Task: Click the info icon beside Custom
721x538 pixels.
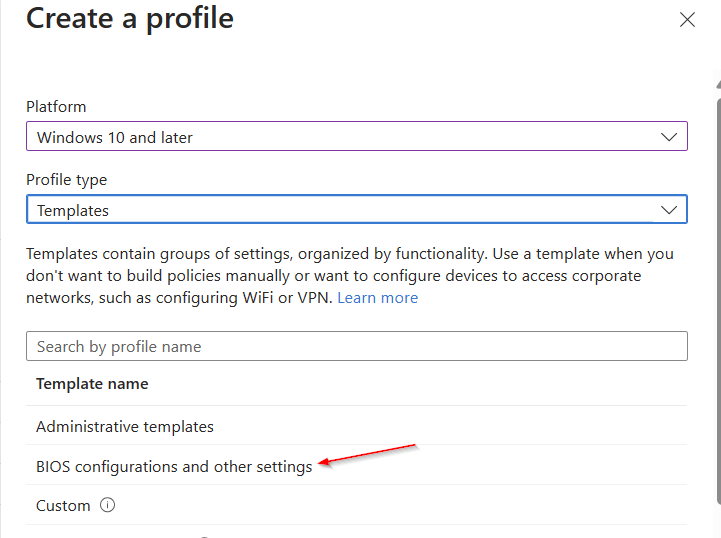Action: click(x=108, y=506)
